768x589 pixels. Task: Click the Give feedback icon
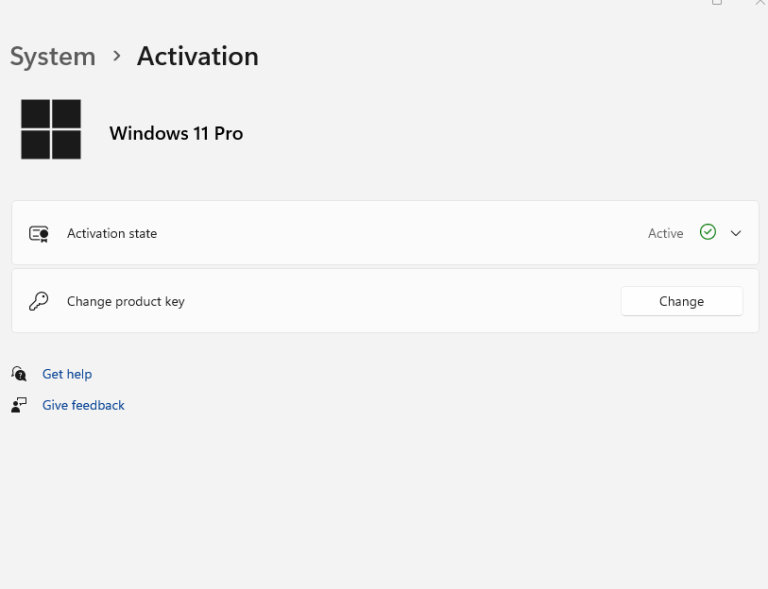(x=19, y=405)
